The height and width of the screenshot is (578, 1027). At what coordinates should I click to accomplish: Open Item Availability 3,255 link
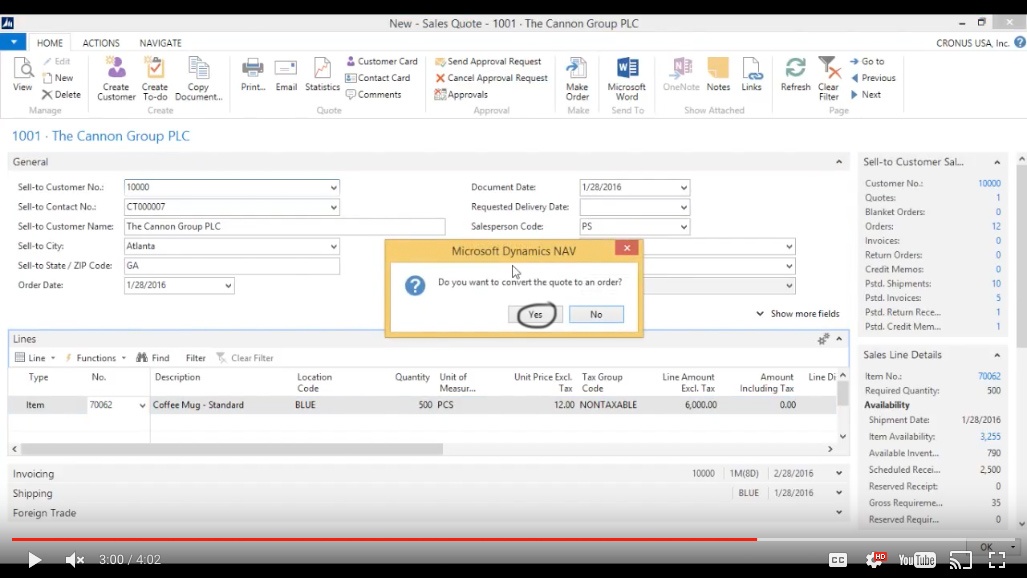coord(990,436)
